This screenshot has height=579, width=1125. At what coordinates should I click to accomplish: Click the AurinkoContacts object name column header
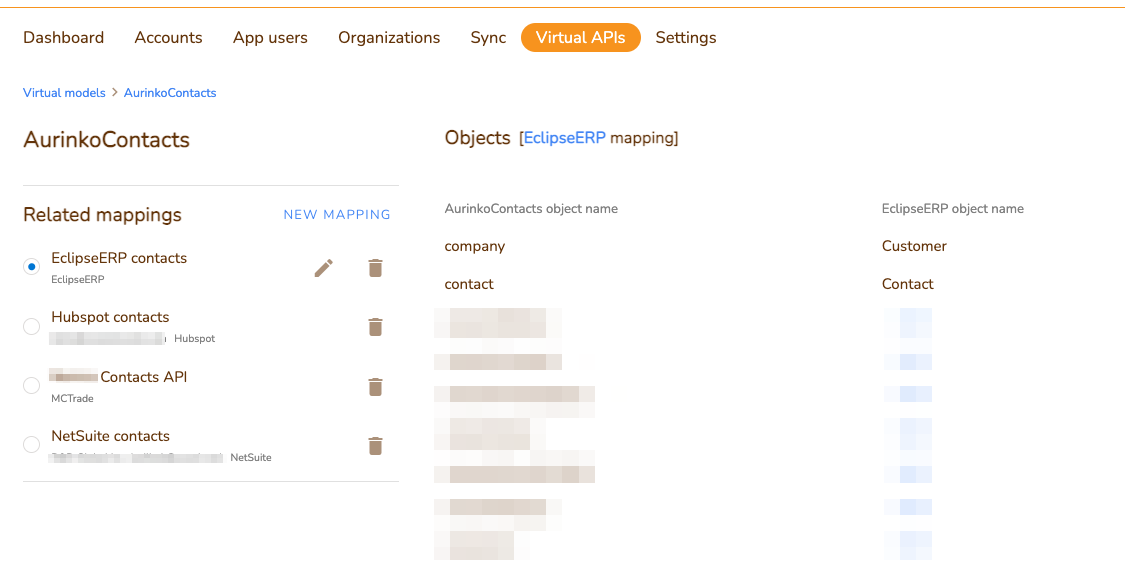[531, 209]
